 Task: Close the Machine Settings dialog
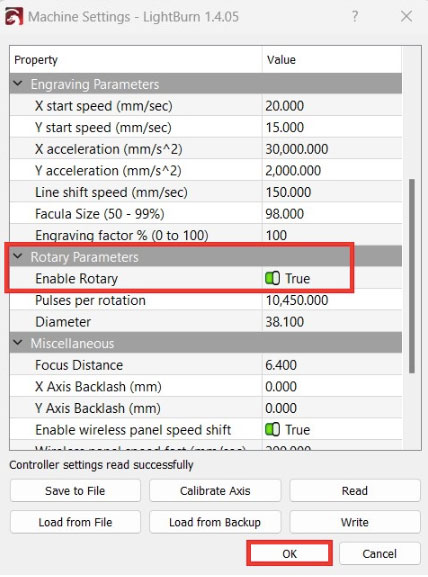[x=406, y=16]
